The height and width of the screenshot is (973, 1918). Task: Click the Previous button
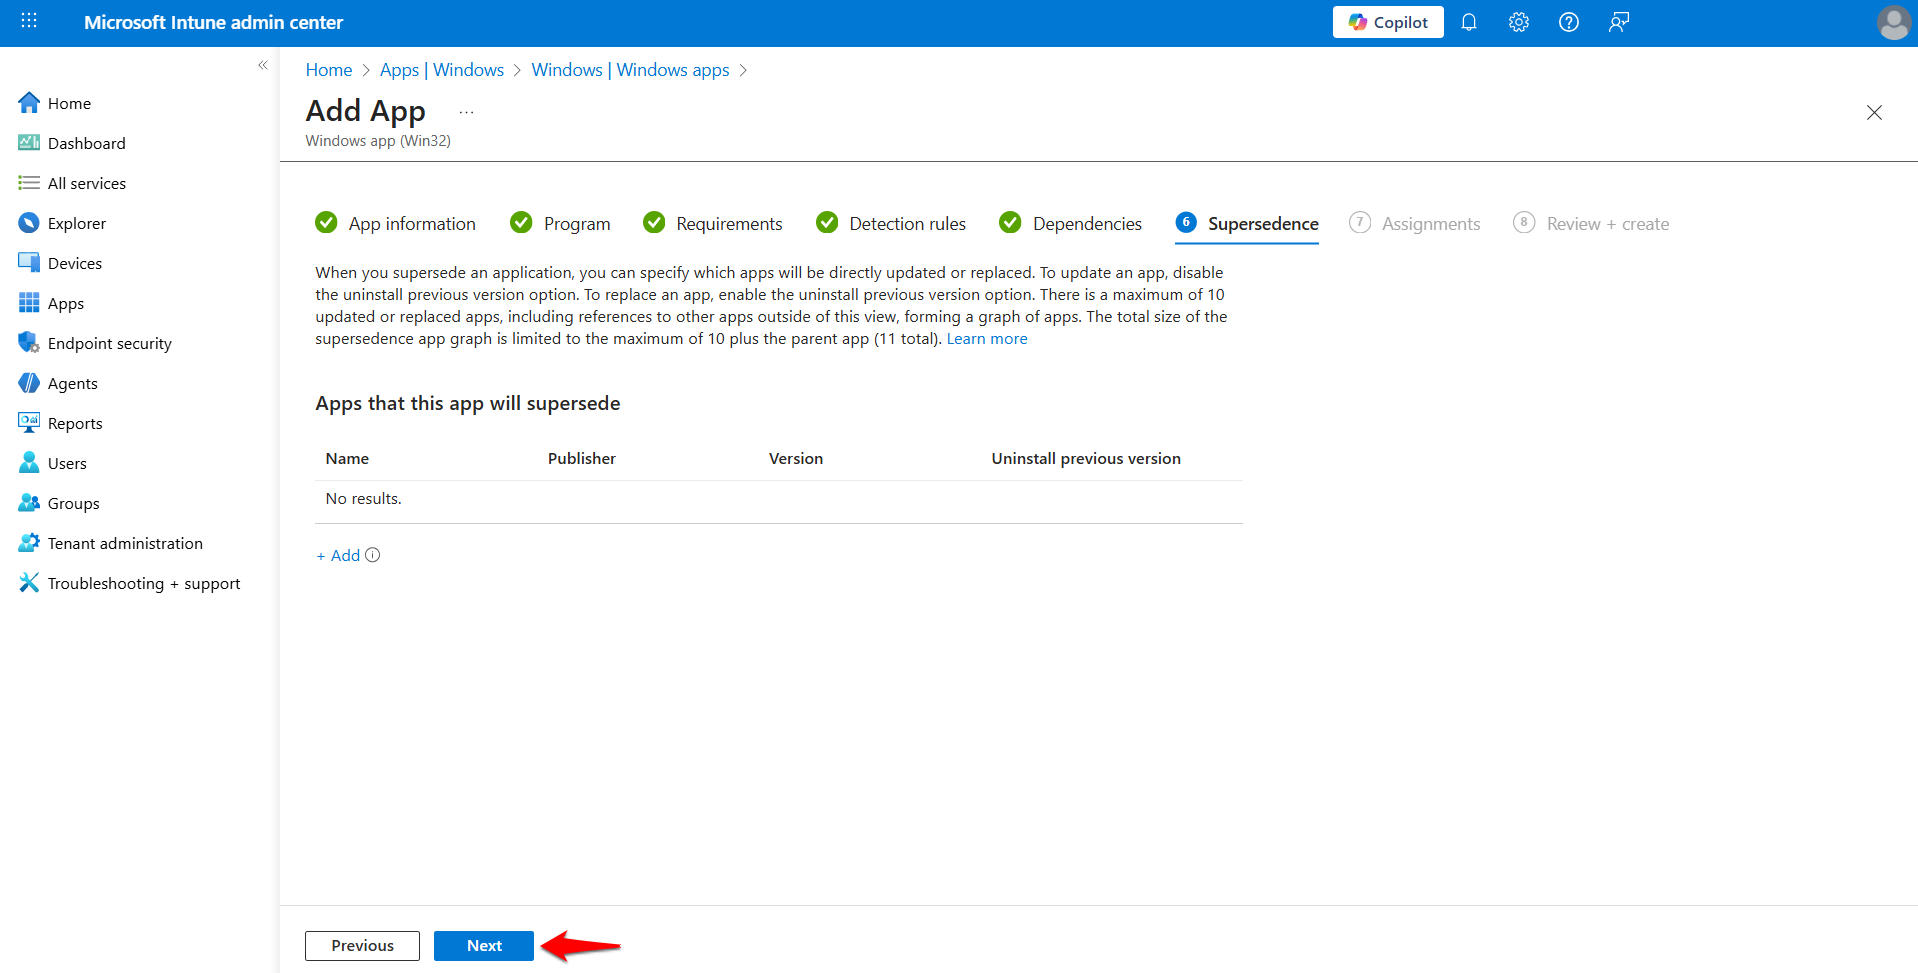(362, 946)
